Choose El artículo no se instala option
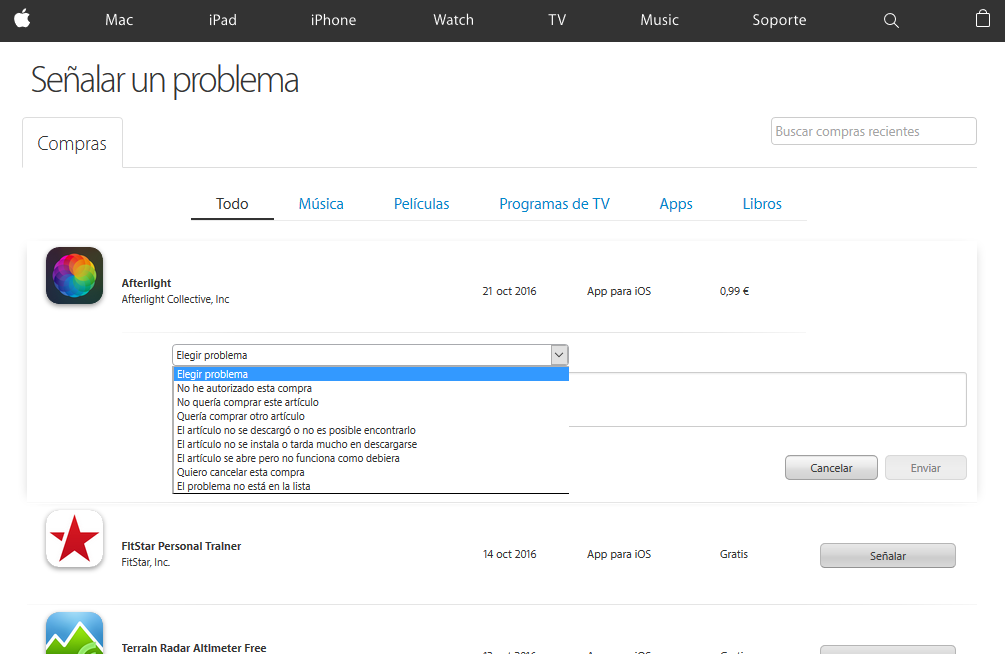Viewport: 1005px width, 654px height. [x=370, y=444]
